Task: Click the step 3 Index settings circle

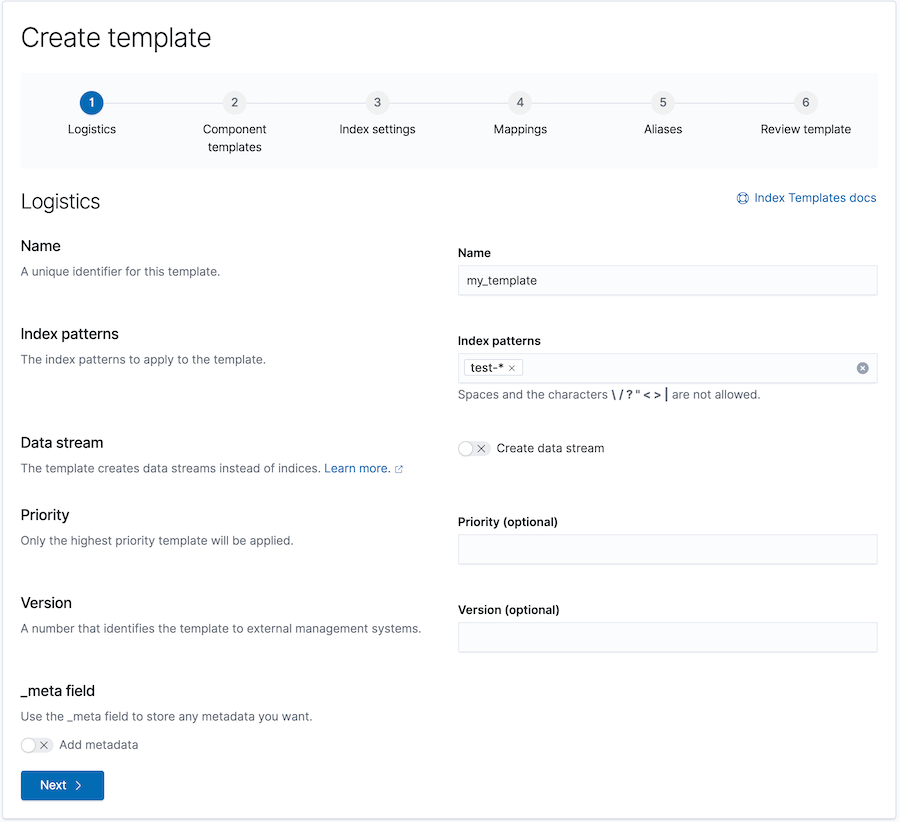Action: 377,103
